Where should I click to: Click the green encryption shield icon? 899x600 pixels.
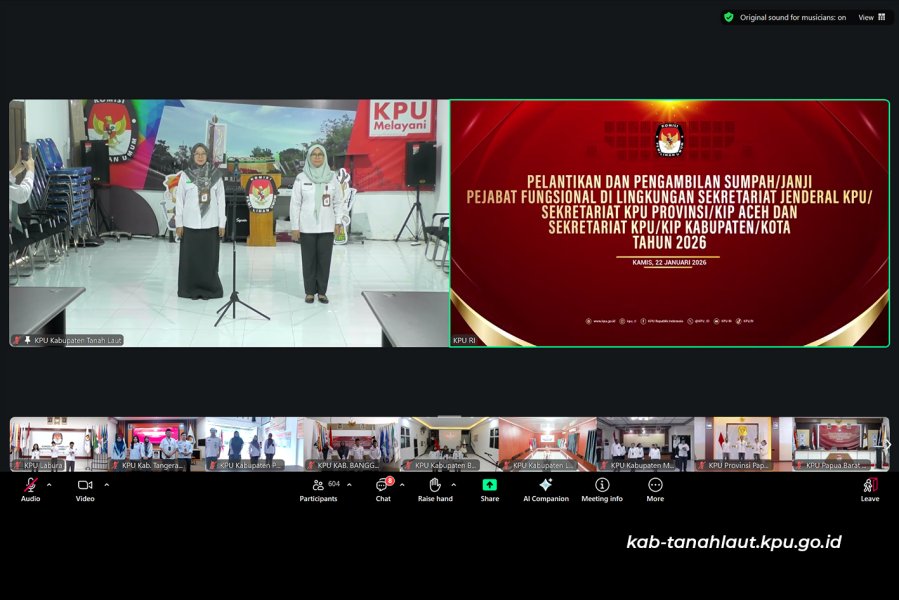click(x=729, y=17)
